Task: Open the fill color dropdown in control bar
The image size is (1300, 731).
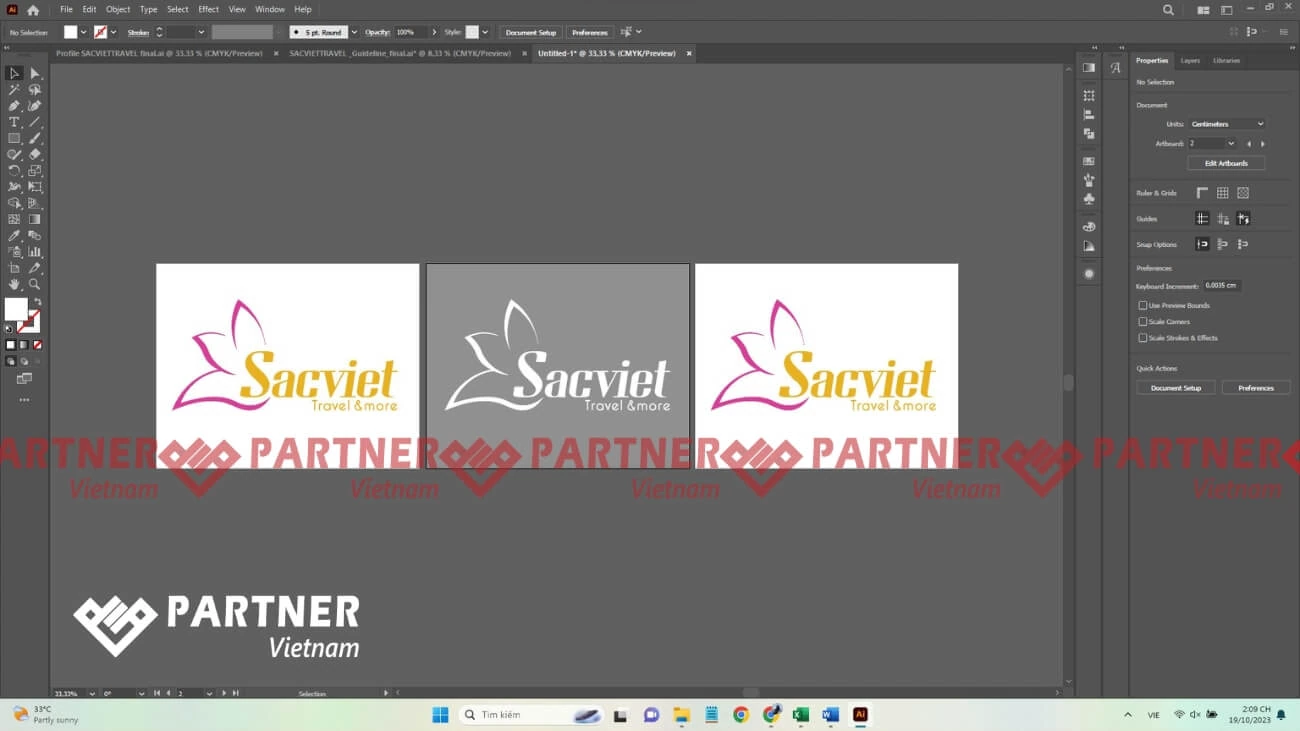Action: [84, 32]
